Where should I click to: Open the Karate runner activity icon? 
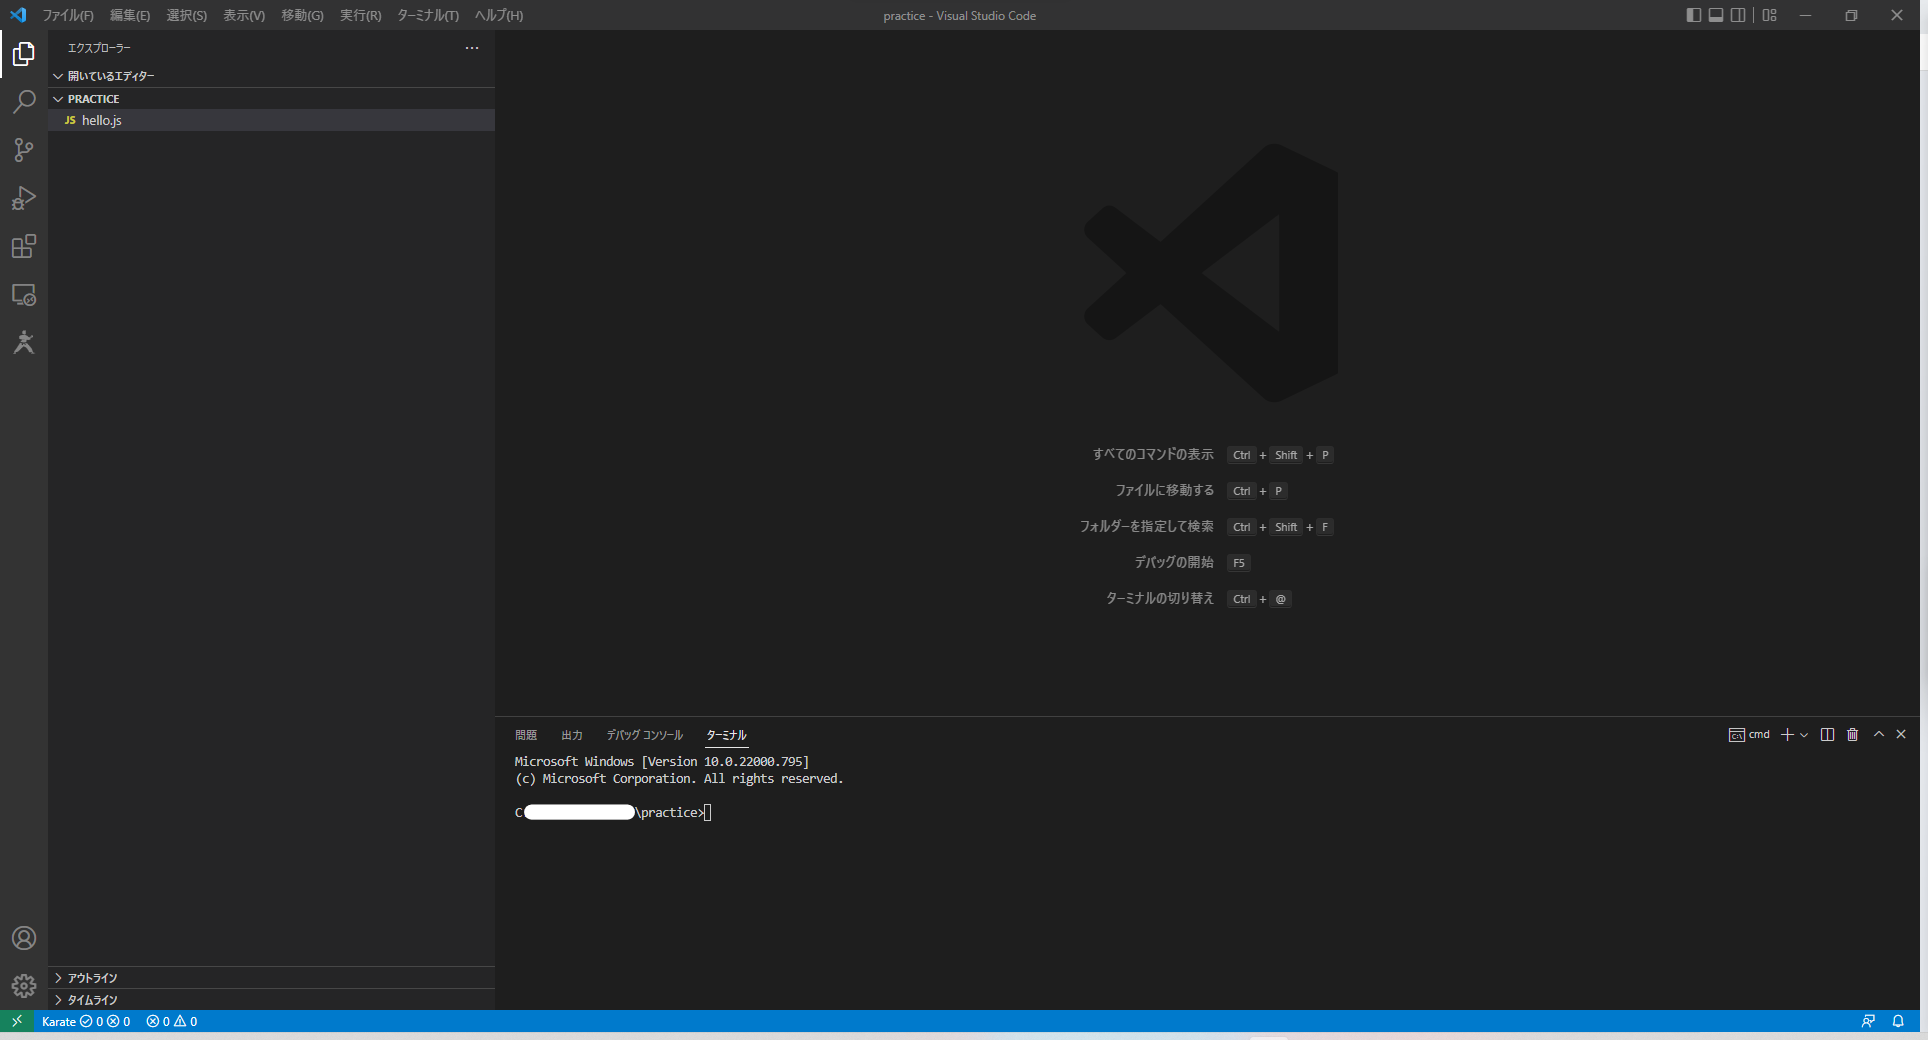(24, 343)
